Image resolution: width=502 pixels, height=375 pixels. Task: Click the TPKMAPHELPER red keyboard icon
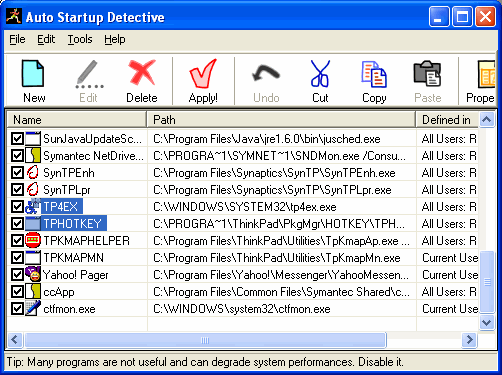tap(33, 240)
